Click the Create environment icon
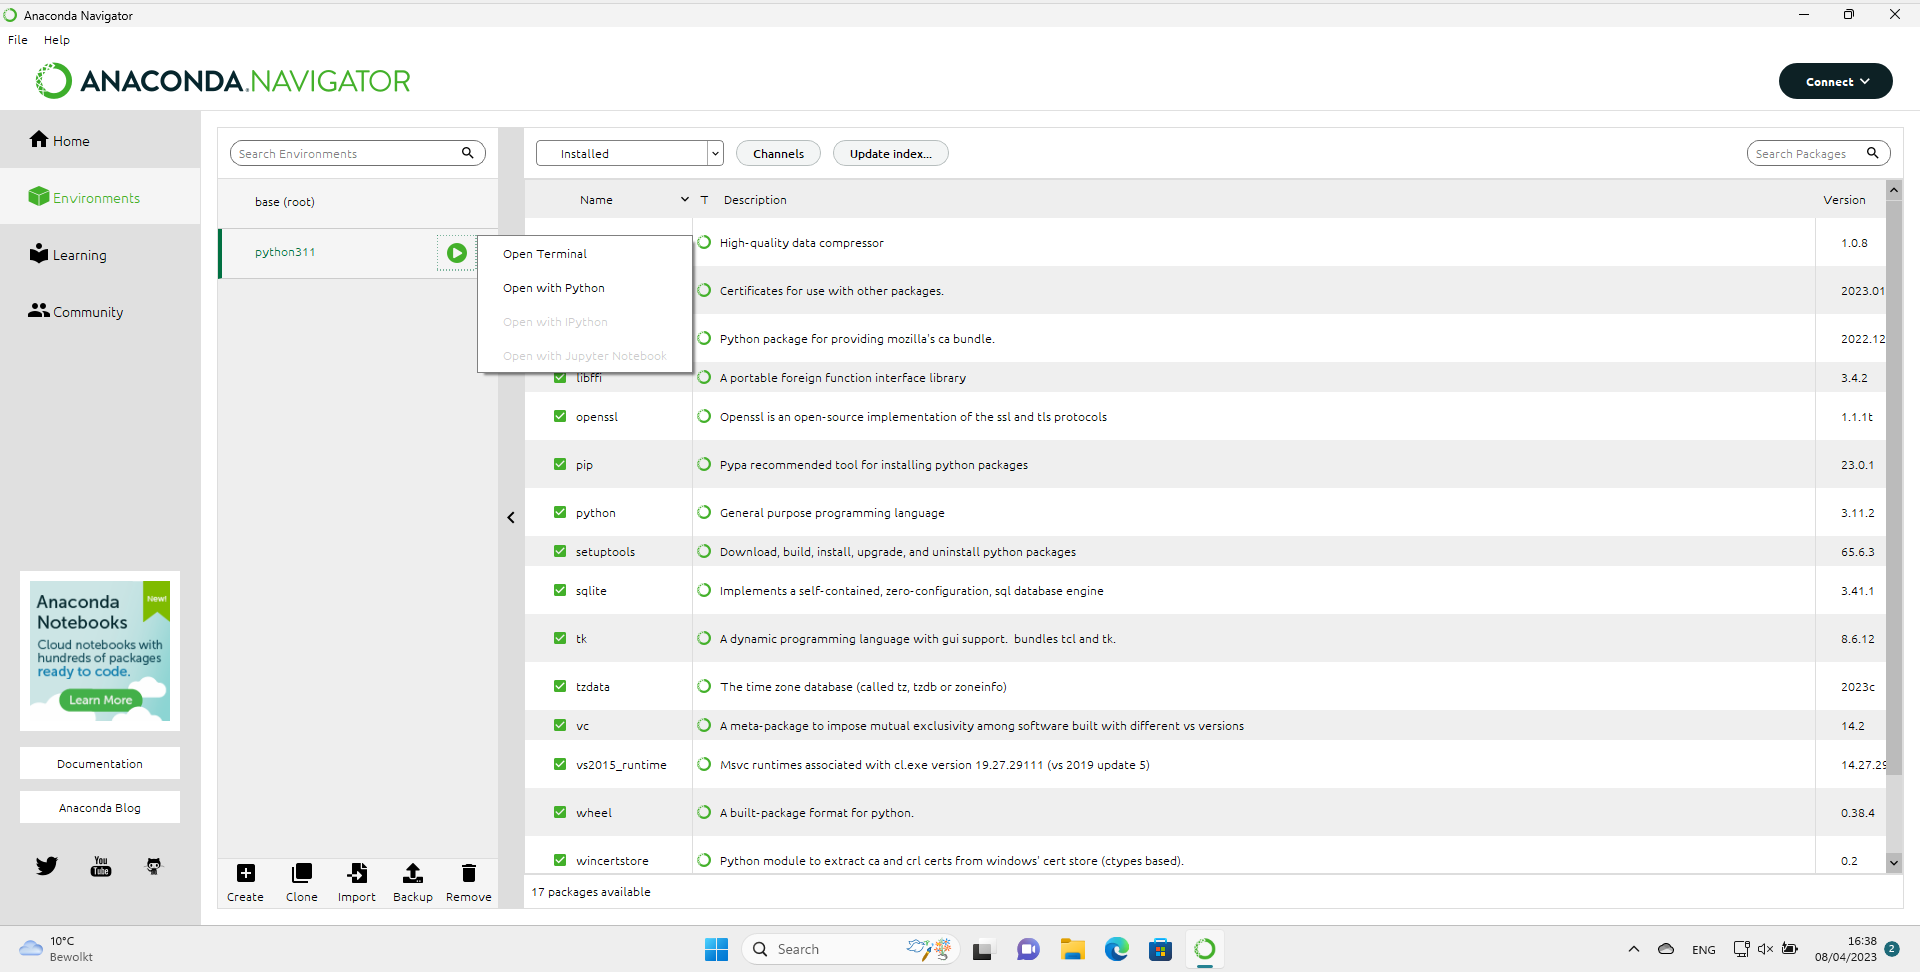Image resolution: width=1920 pixels, height=972 pixels. coord(246,873)
